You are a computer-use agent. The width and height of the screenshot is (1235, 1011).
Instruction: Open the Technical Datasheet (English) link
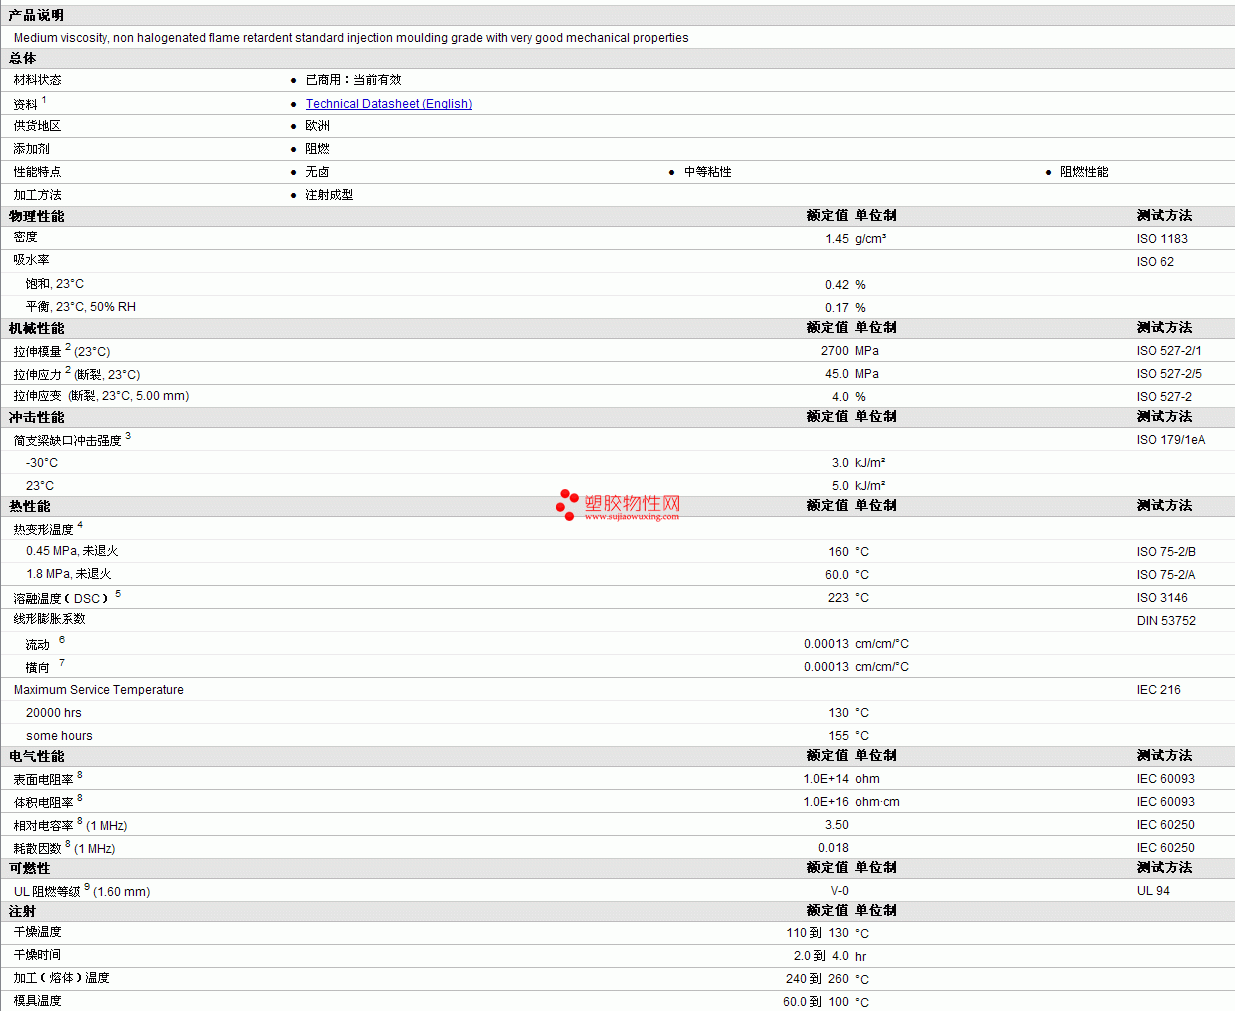tap(388, 104)
